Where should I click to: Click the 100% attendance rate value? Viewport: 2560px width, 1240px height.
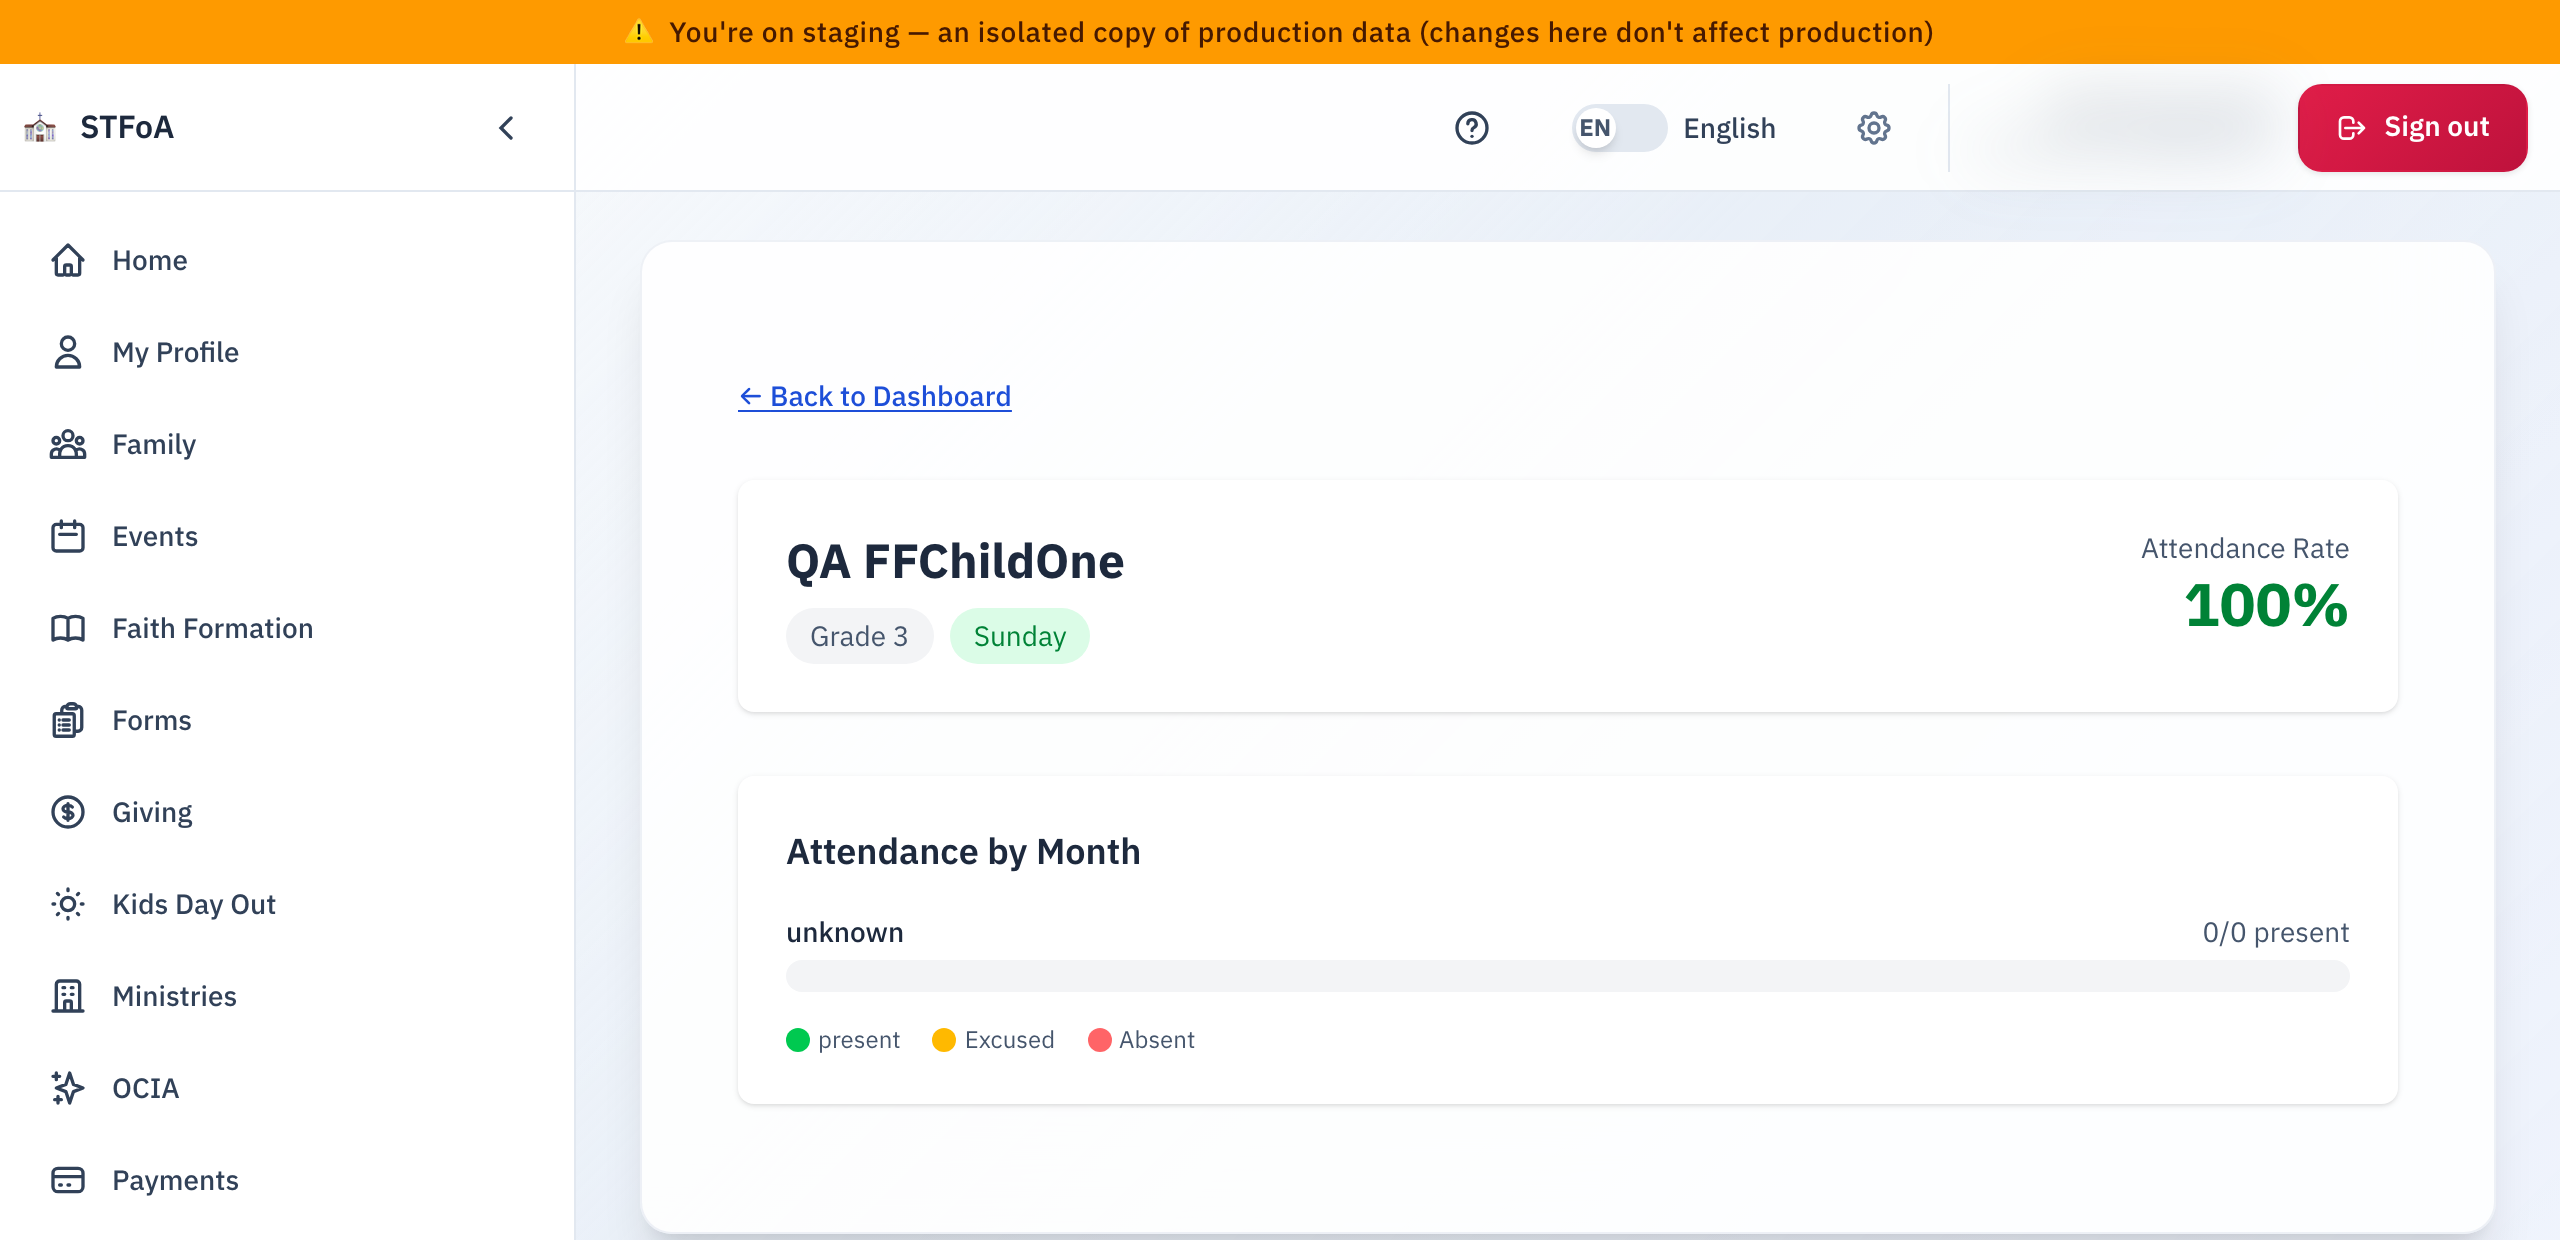click(2266, 606)
